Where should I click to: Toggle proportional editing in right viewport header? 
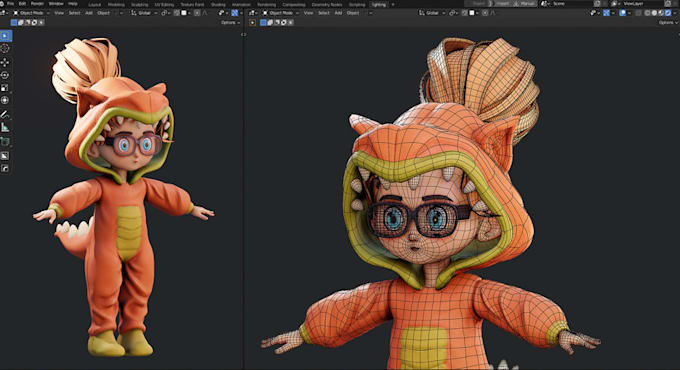coord(485,13)
